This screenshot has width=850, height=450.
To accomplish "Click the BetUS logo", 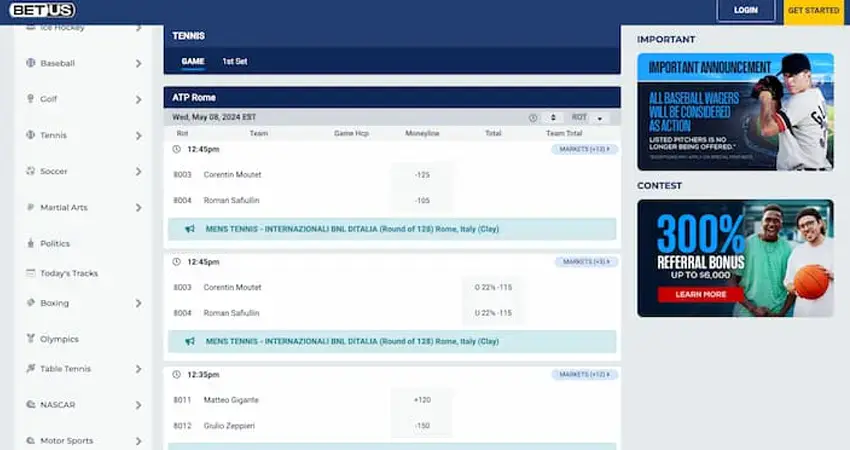I will click(42, 10).
